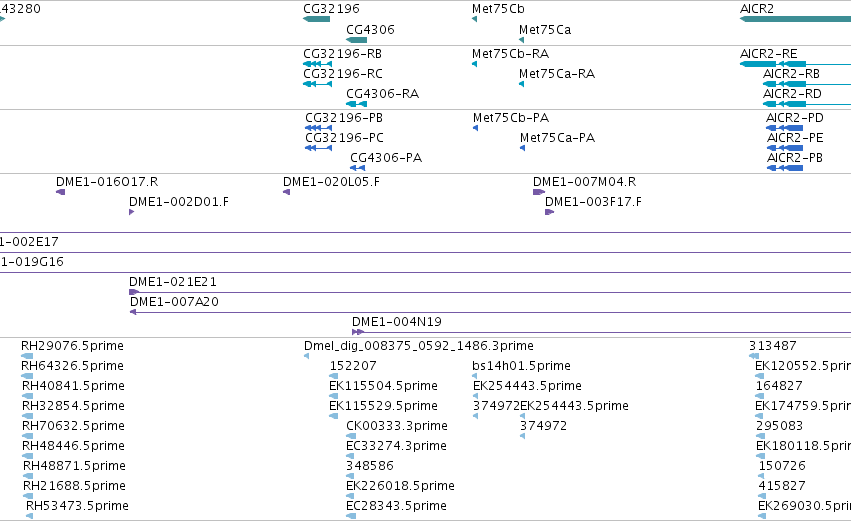Open EST RH70632.5prime

point(73,427)
